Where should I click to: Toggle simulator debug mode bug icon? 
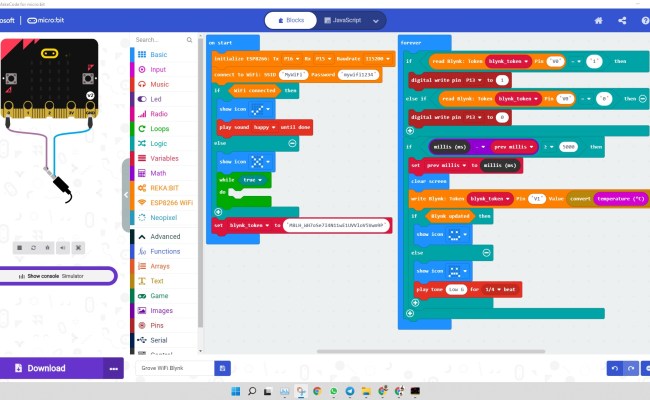click(48, 248)
